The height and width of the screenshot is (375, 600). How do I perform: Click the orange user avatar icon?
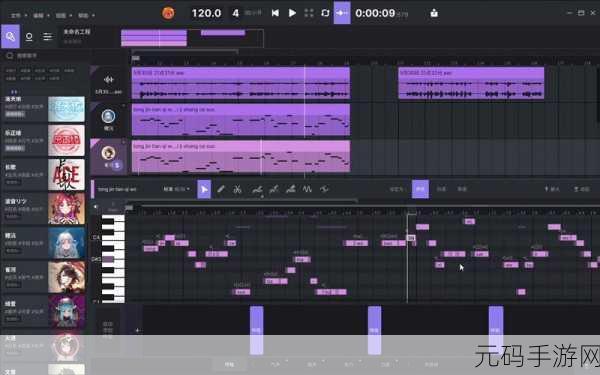click(168, 13)
